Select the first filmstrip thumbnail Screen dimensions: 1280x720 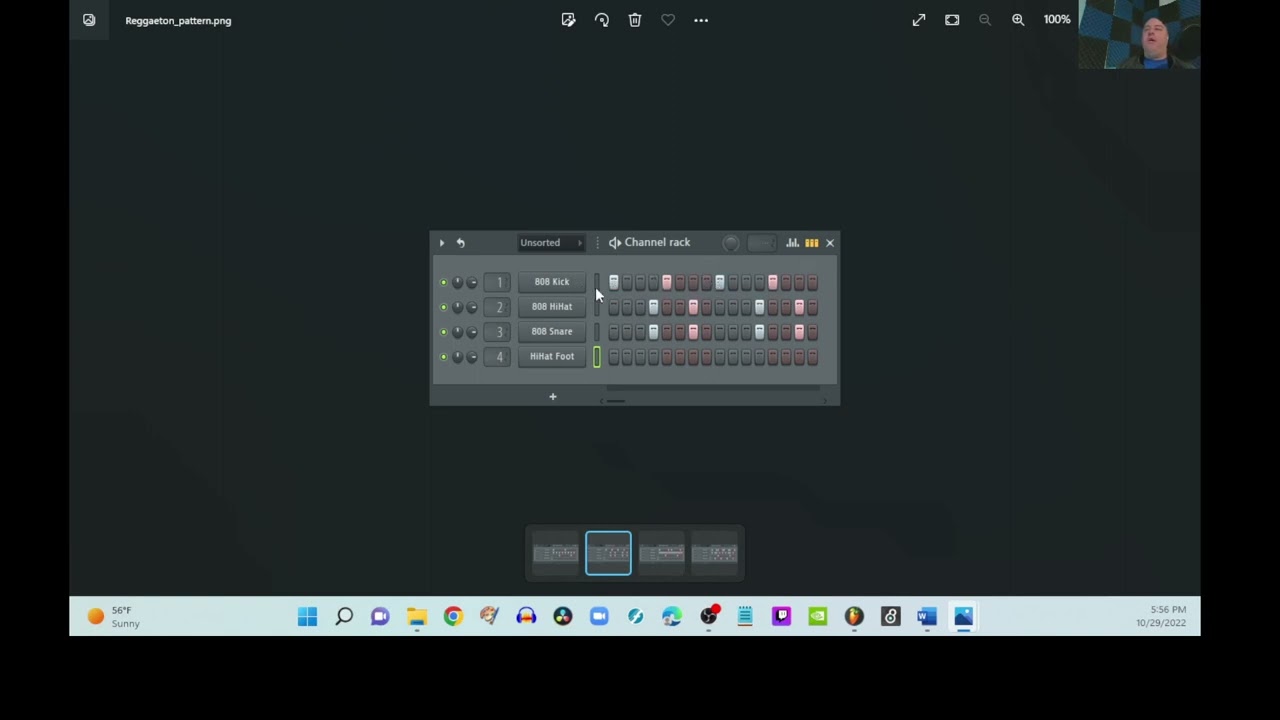[555, 553]
